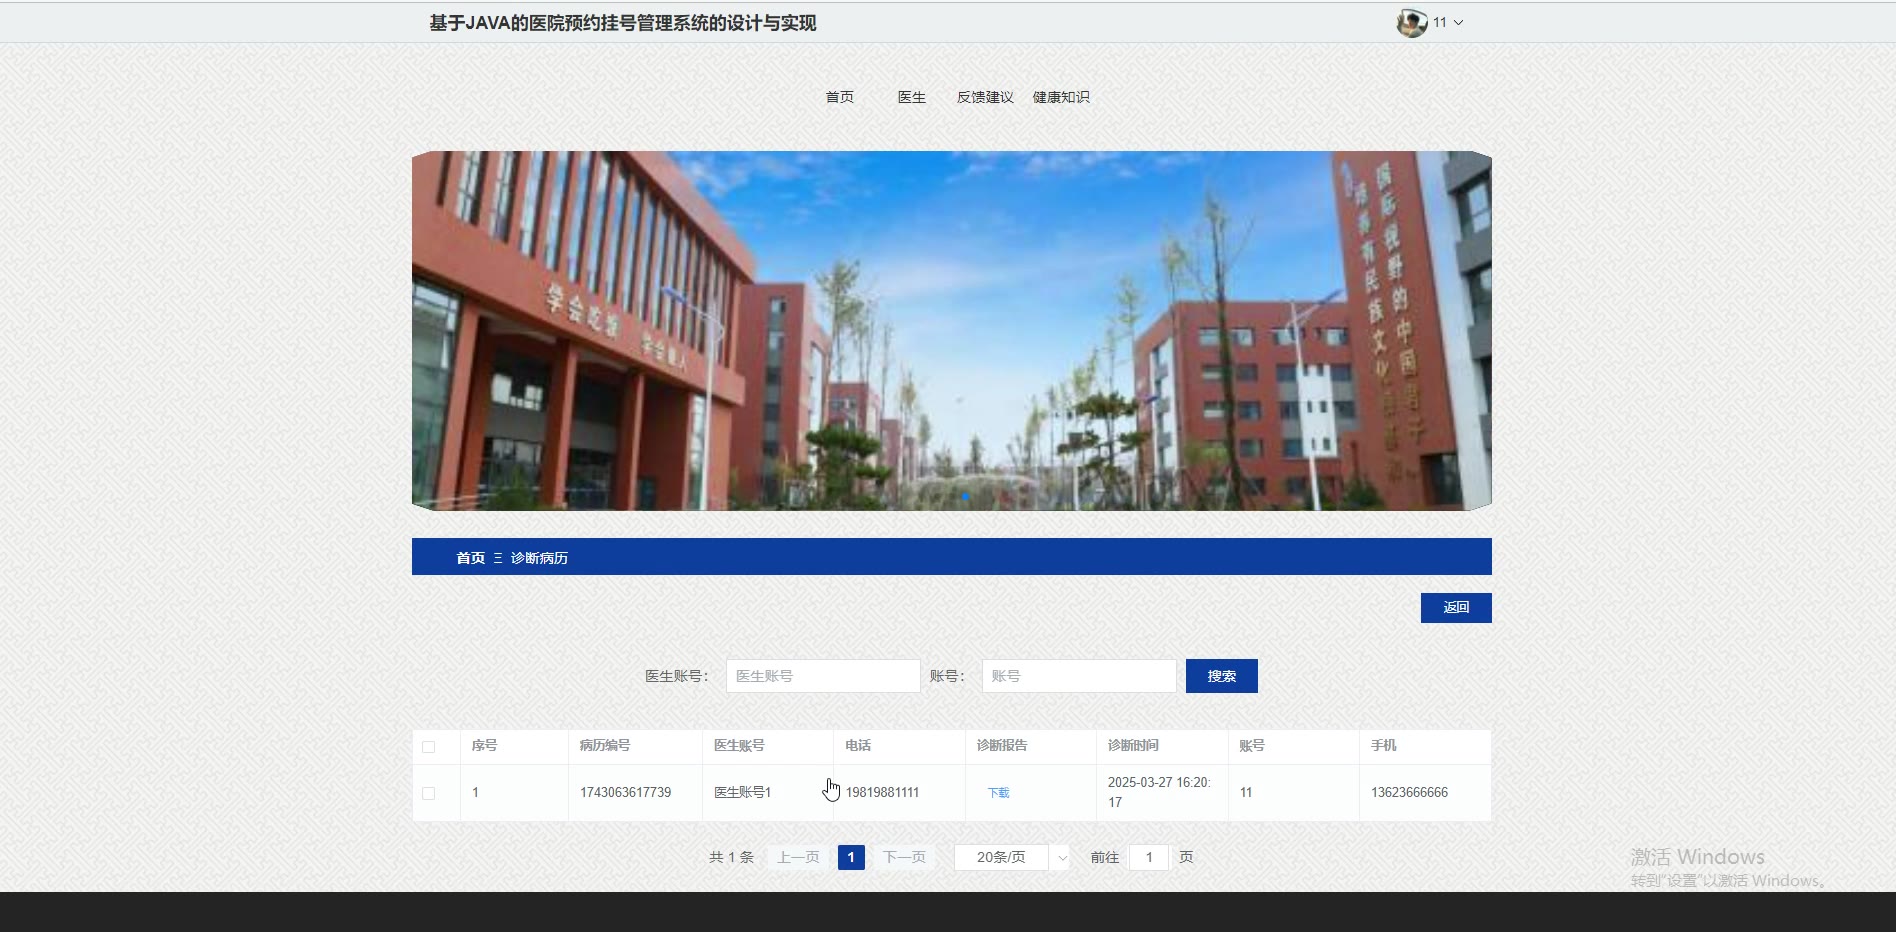Go to the 医生 navigation page
This screenshot has height=932, width=1896.
pyautogui.click(x=911, y=97)
